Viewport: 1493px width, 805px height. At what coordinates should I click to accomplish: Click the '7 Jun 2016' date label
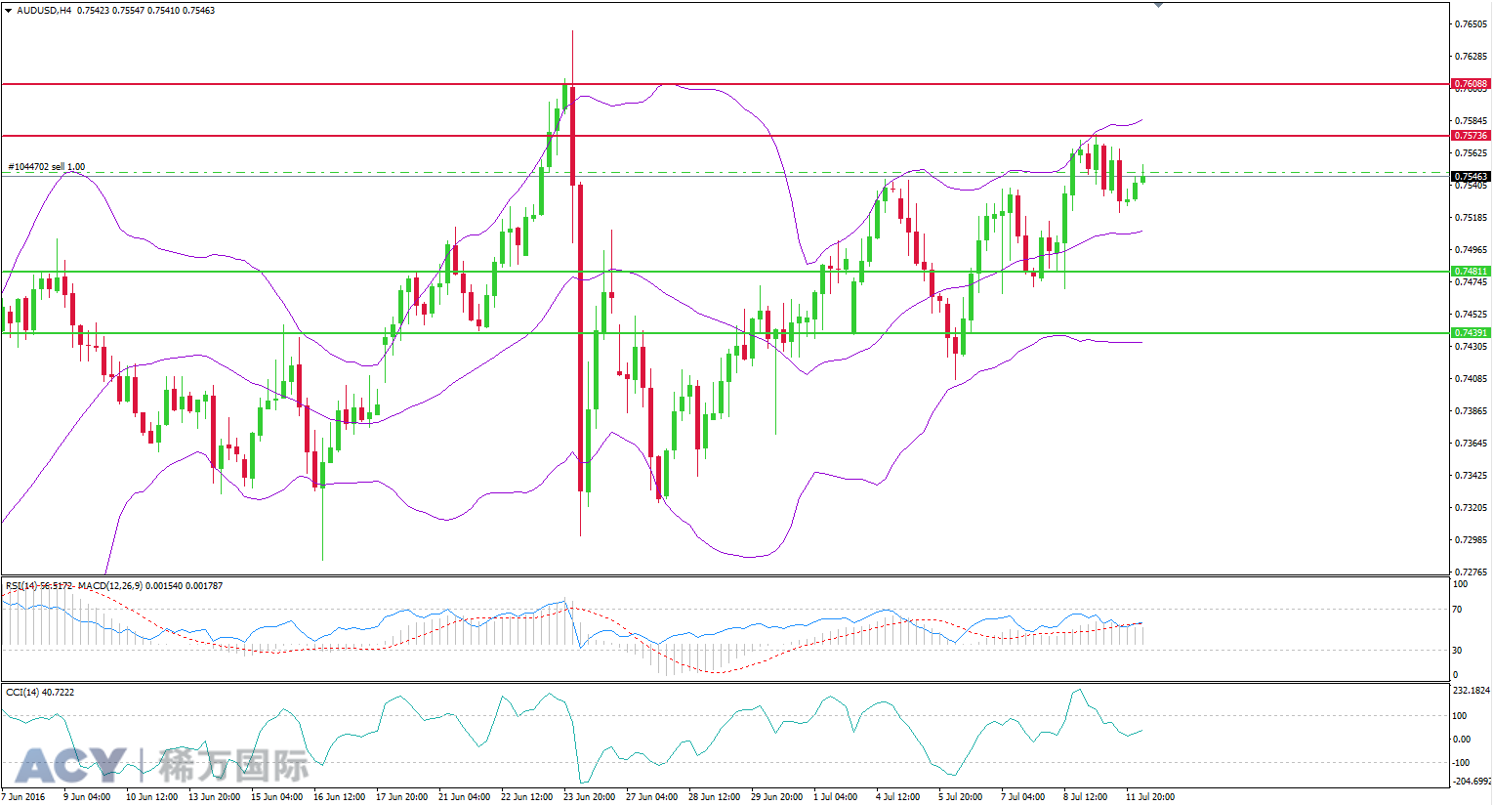click(x=24, y=797)
